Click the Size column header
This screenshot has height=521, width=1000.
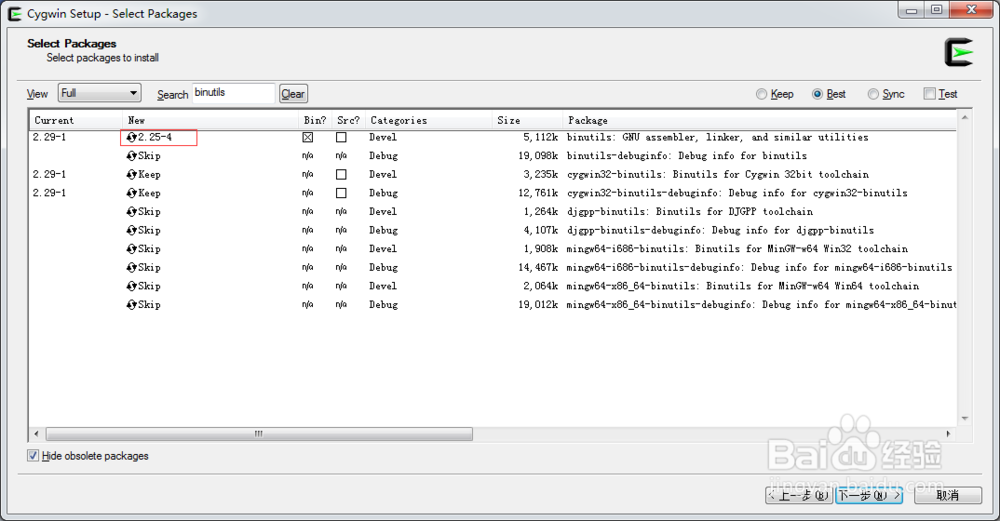click(527, 120)
